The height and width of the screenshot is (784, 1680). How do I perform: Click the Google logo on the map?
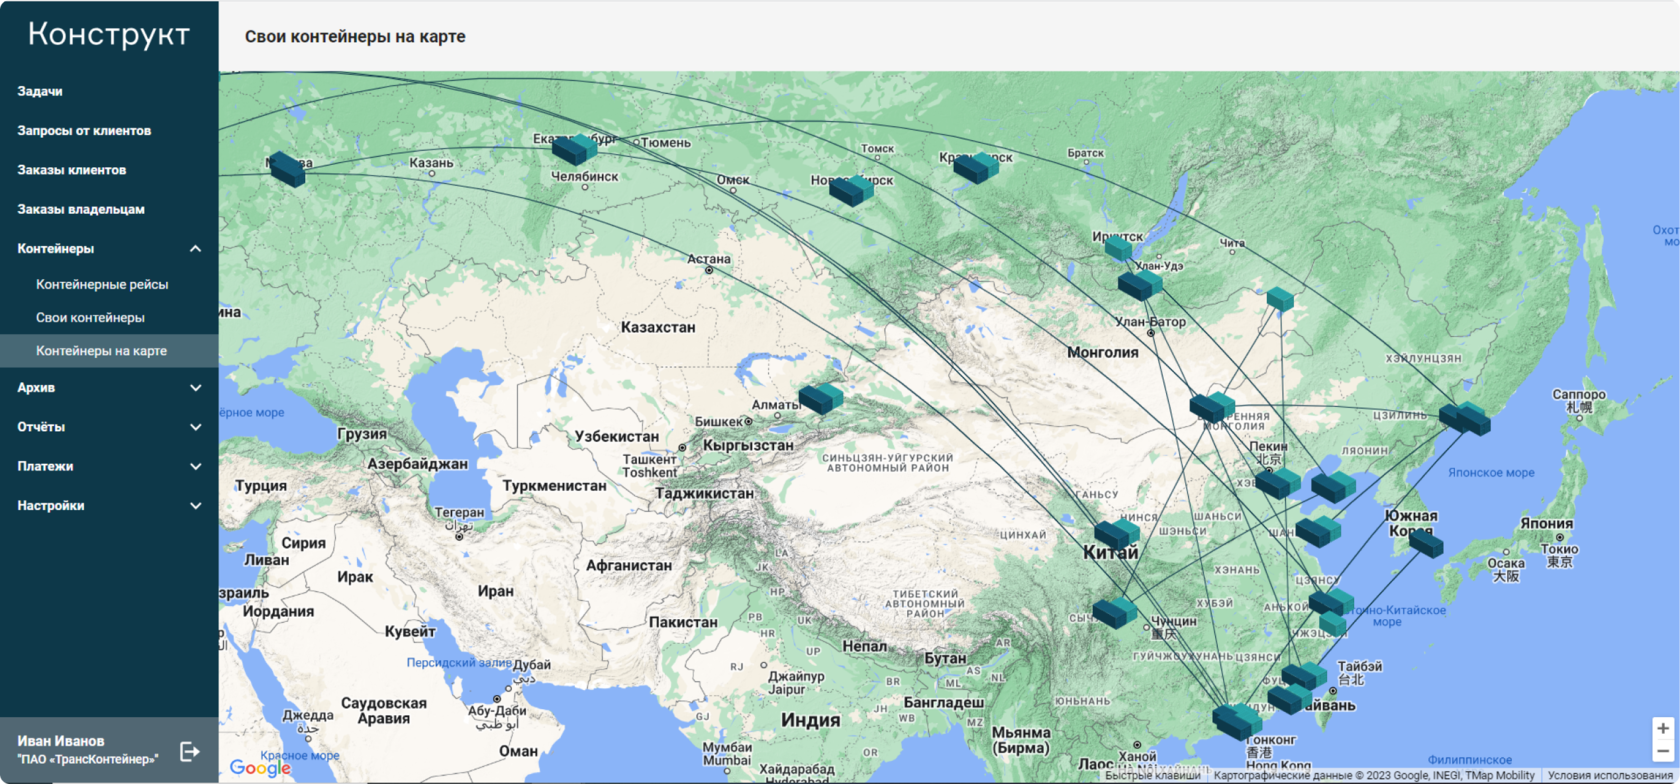259,767
